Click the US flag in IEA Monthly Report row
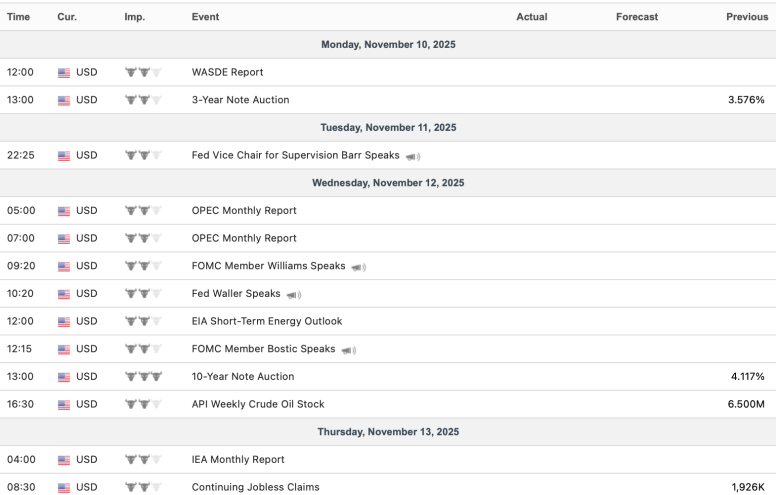Screen dimensions: 776x495 click(65, 460)
